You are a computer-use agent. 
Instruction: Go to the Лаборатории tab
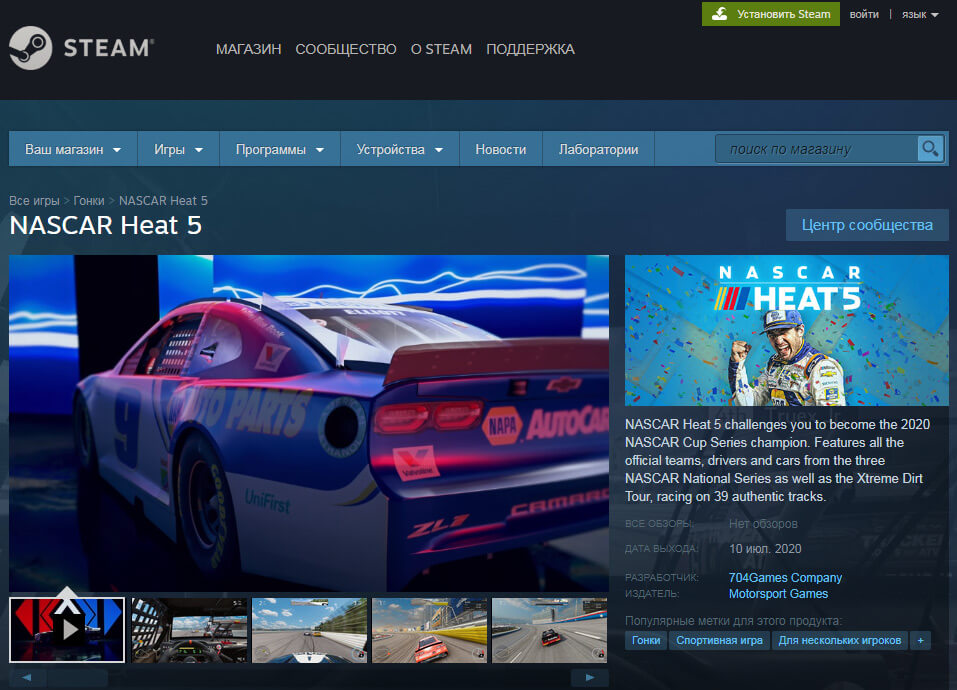[598, 149]
